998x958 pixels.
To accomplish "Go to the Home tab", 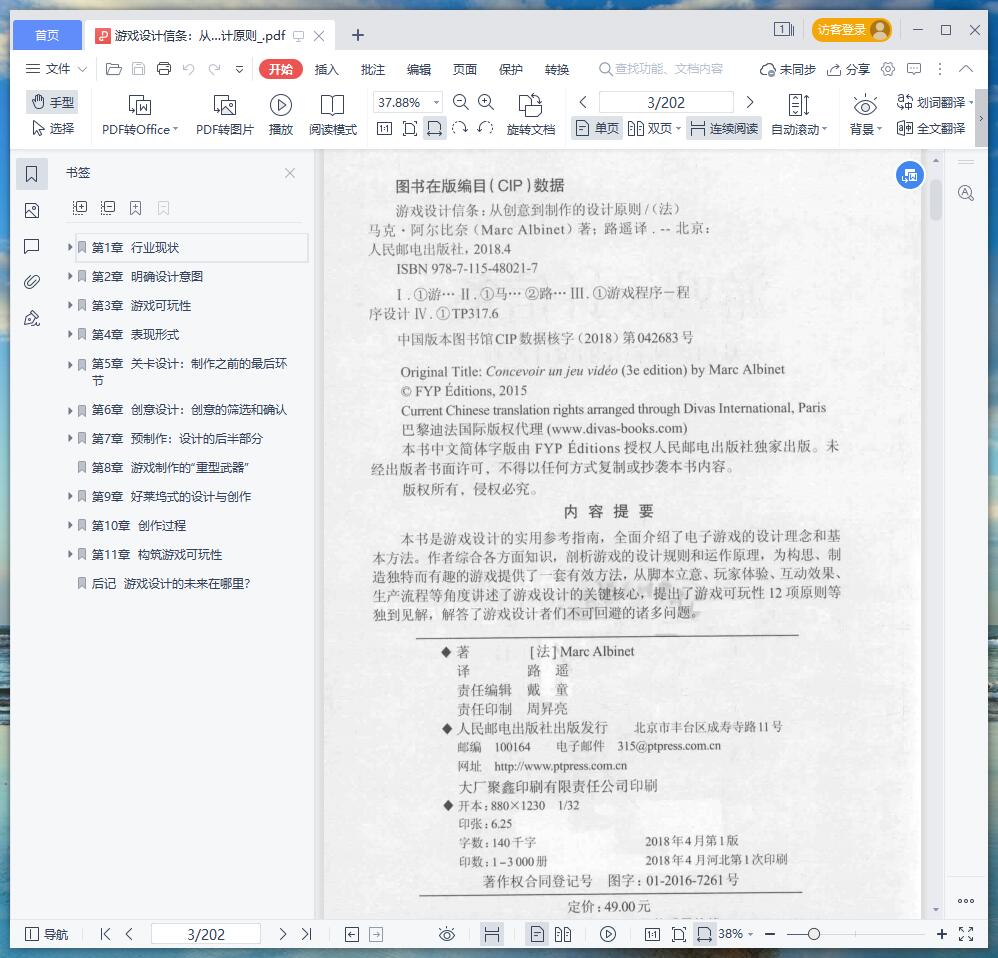I will 47,35.
